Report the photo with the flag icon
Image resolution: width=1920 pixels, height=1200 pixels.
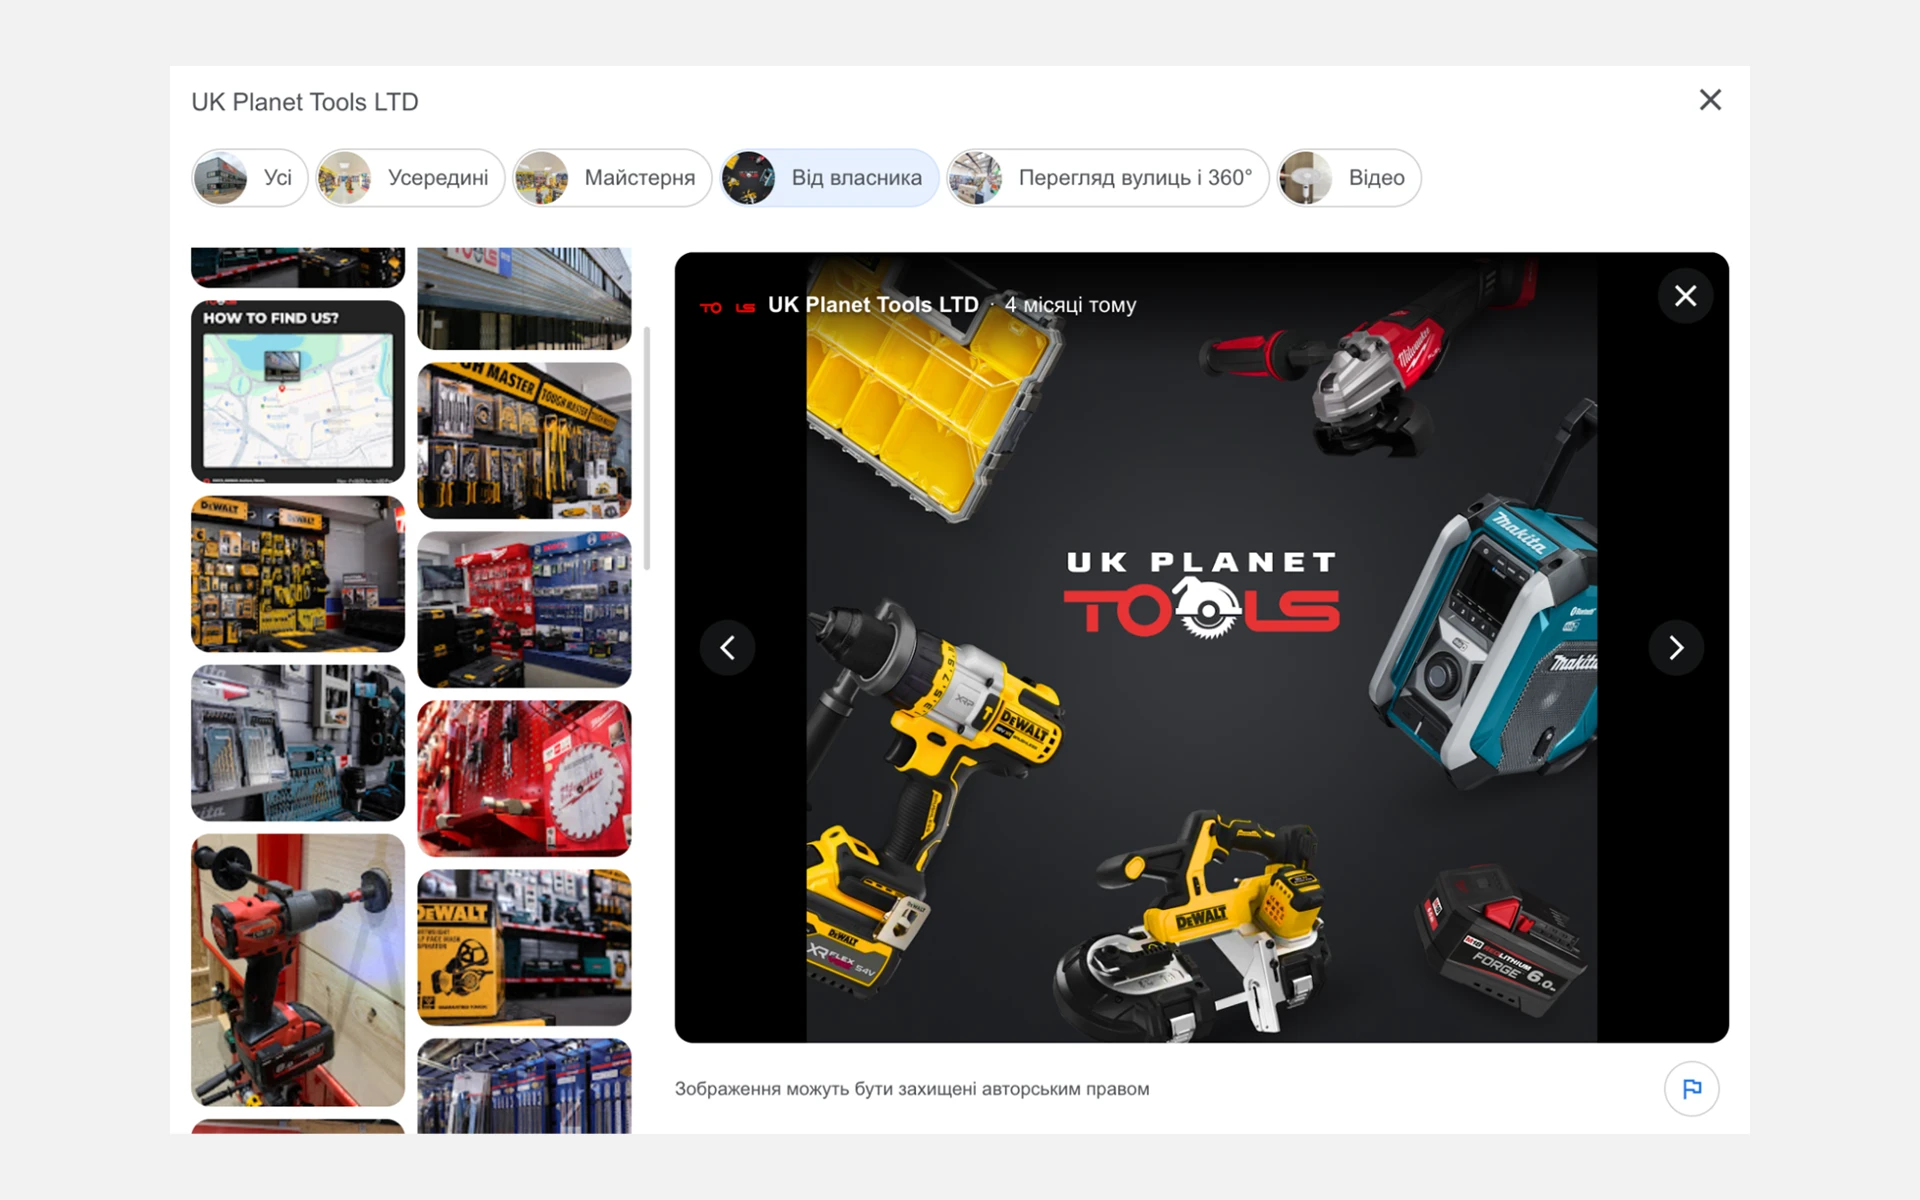point(1691,1088)
